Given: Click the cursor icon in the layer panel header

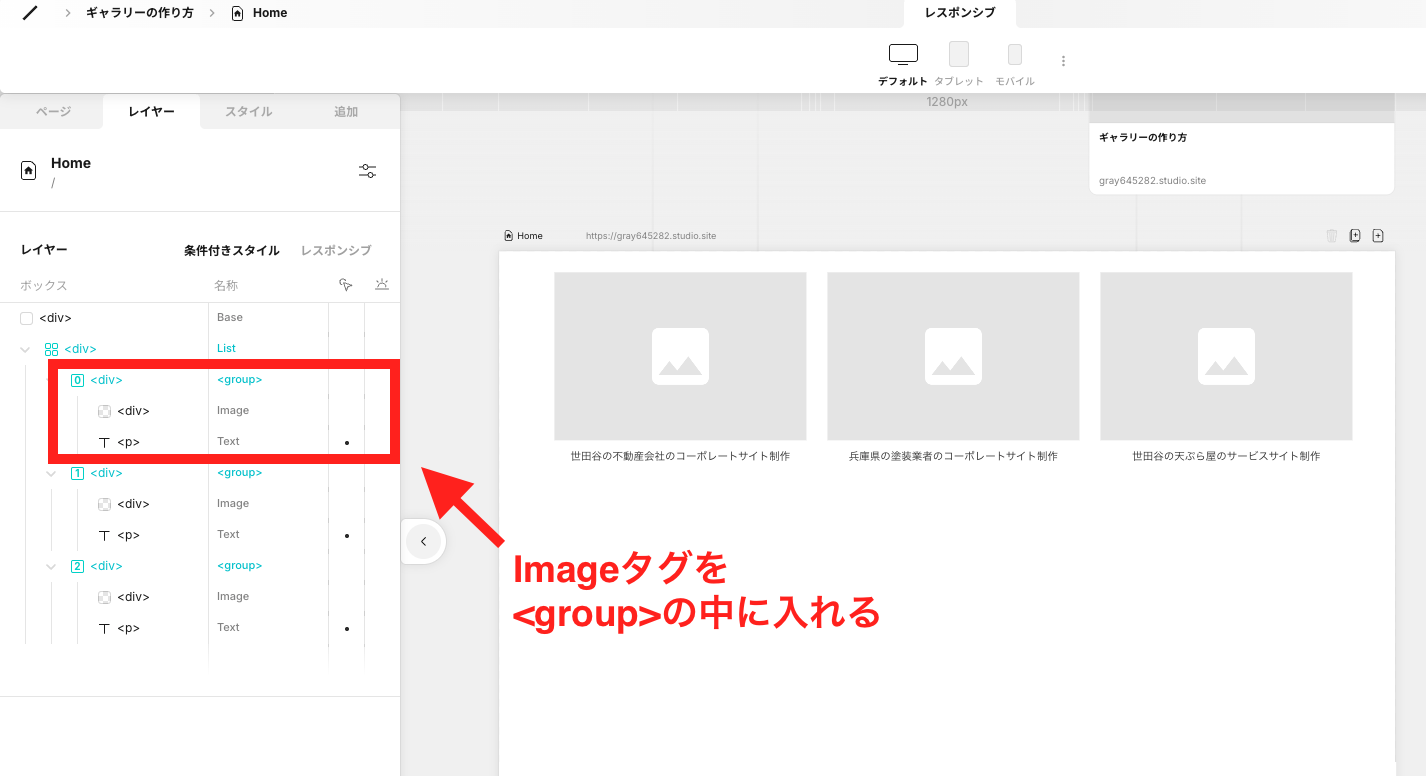Looking at the screenshot, I should [x=345, y=285].
